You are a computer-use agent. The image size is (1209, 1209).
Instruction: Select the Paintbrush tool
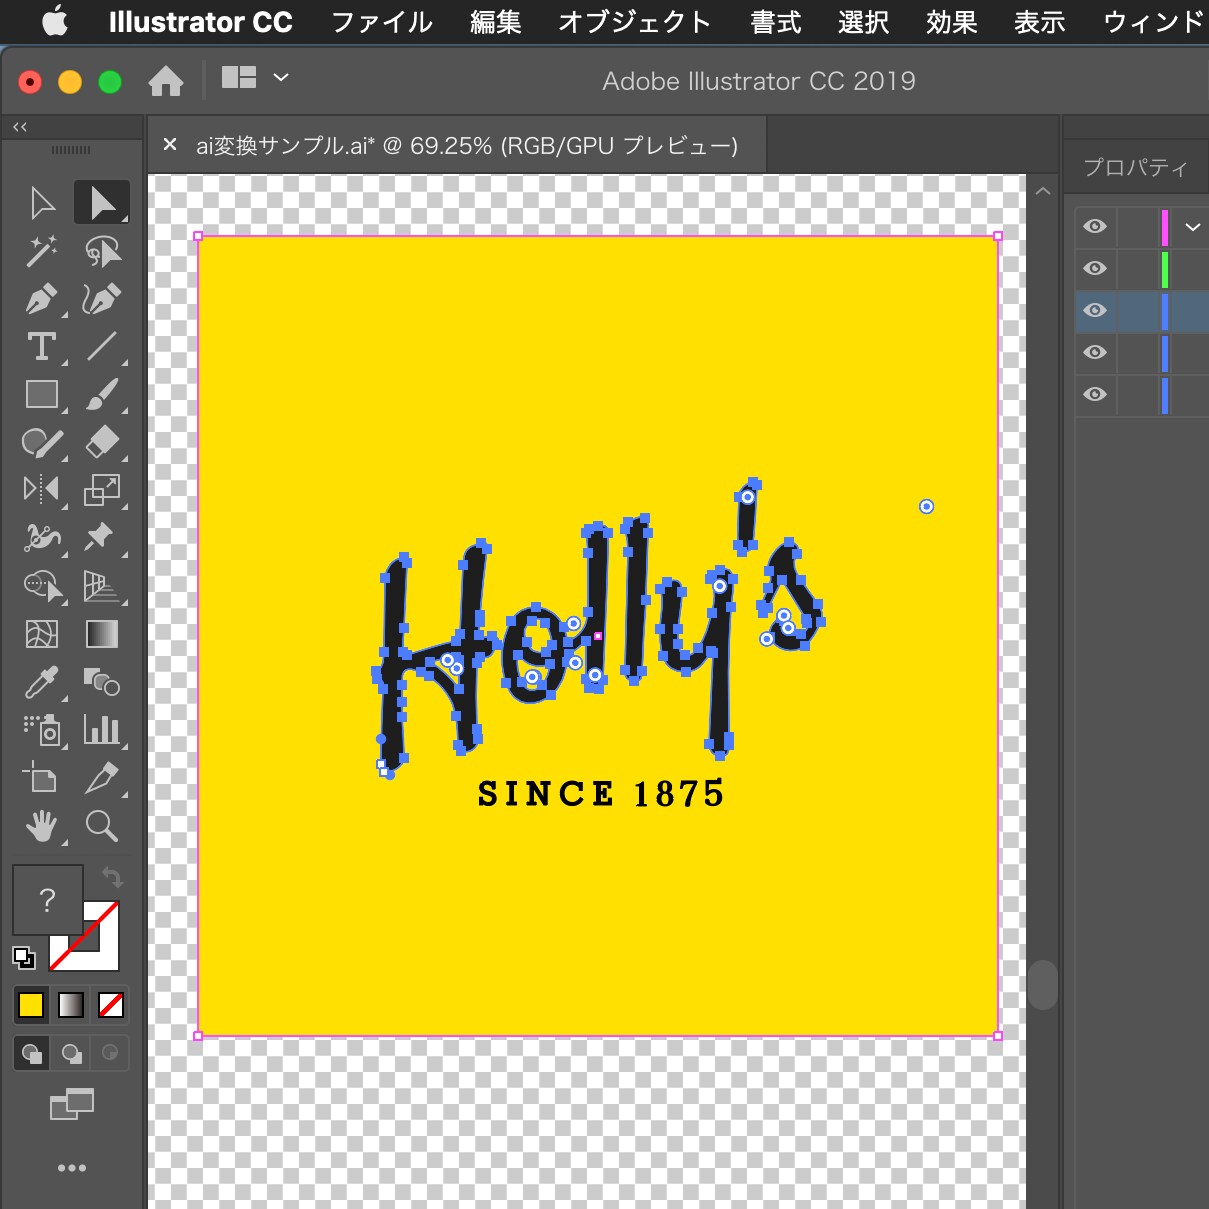102,395
